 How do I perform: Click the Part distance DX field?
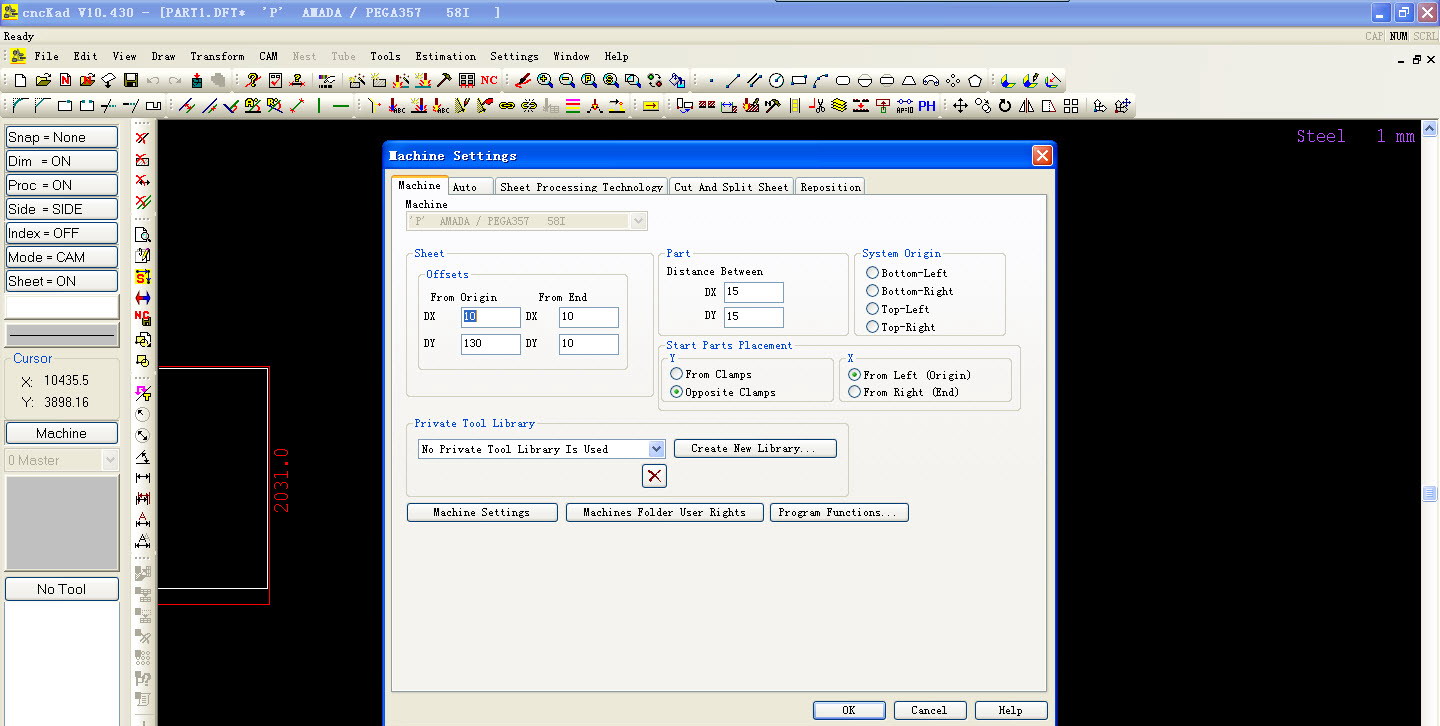point(754,293)
